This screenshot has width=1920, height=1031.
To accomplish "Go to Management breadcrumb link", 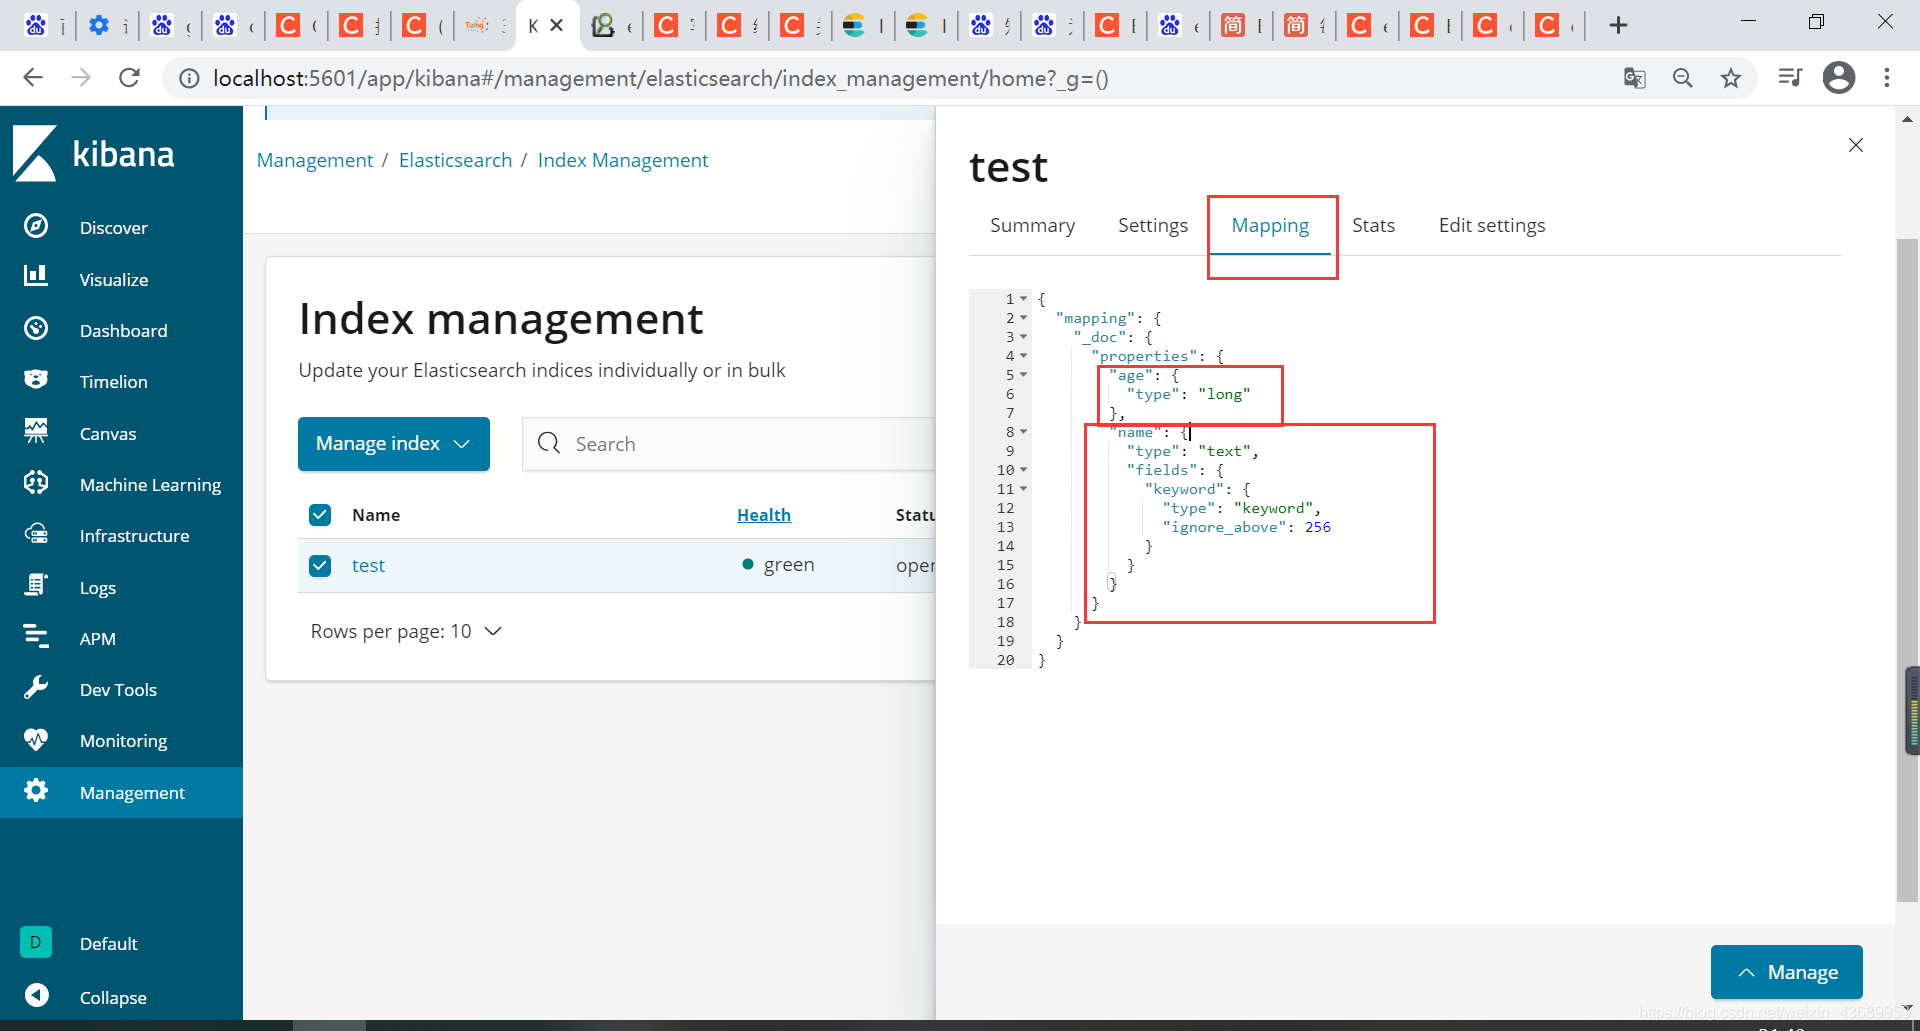I will 314,160.
